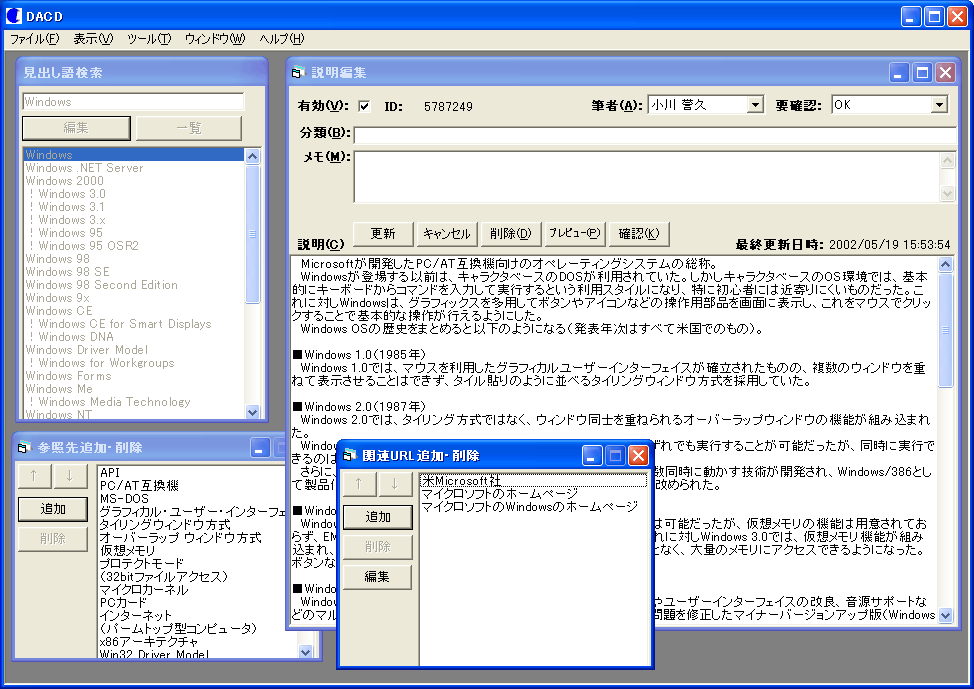The image size is (974, 689).
Task: Open the ヘルプ menu
Action: tap(282, 39)
